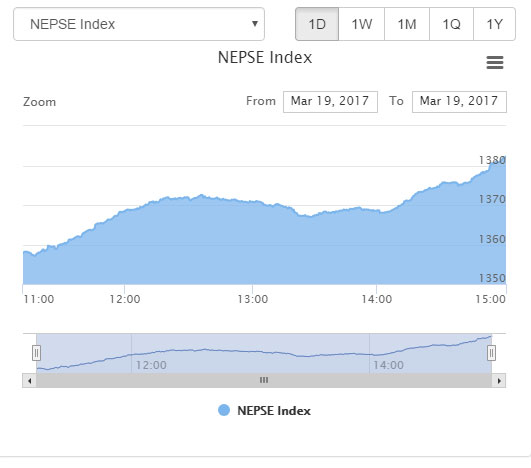
Task: Toggle NEPSE Index series in legend
Action: 264,411
